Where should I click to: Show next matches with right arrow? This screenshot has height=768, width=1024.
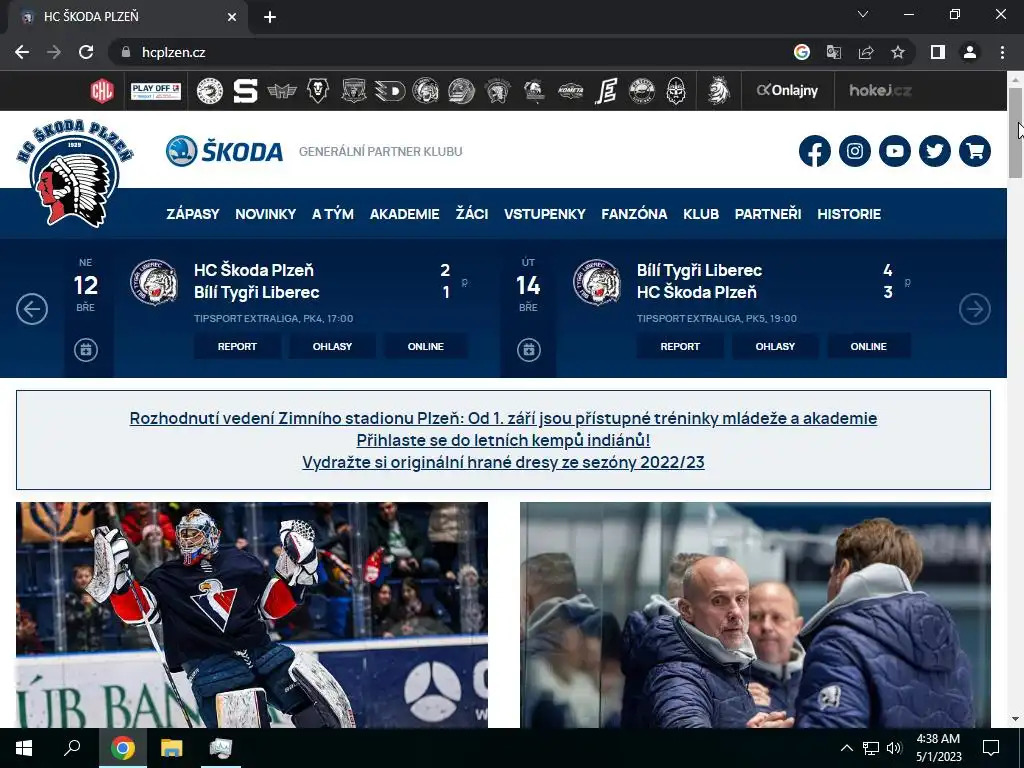click(x=975, y=309)
